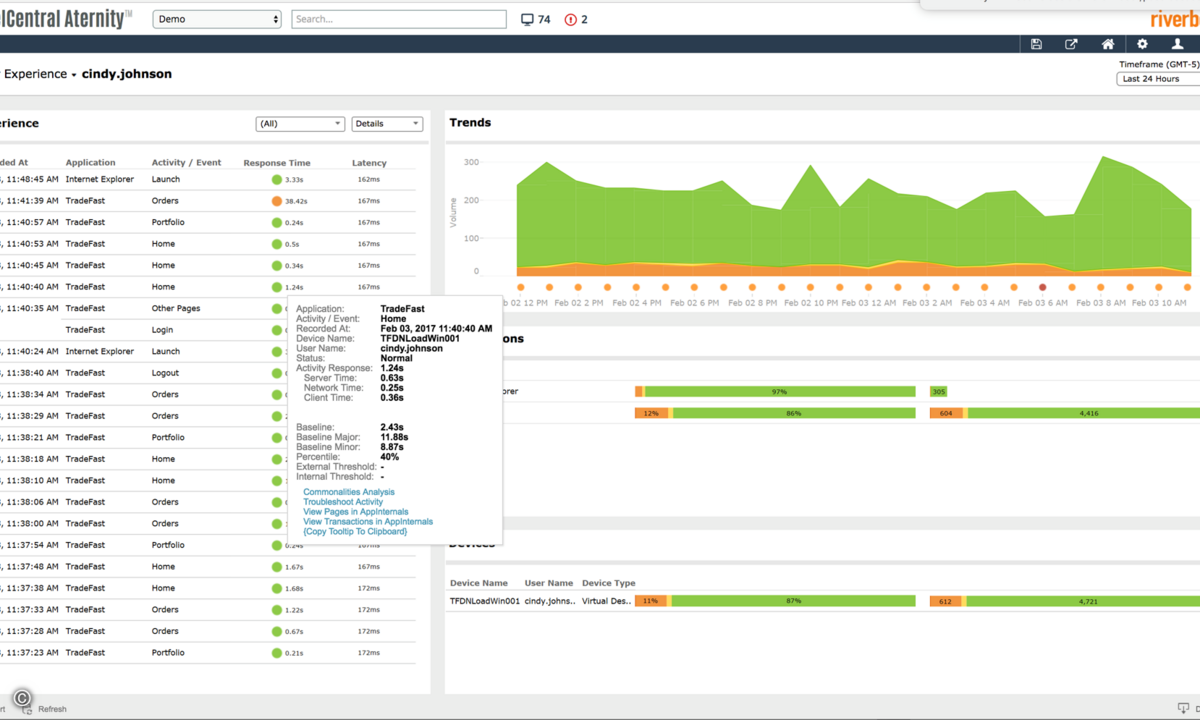Click the 4,721 green volume bar
The image size is (1200, 720).
tap(1083, 601)
